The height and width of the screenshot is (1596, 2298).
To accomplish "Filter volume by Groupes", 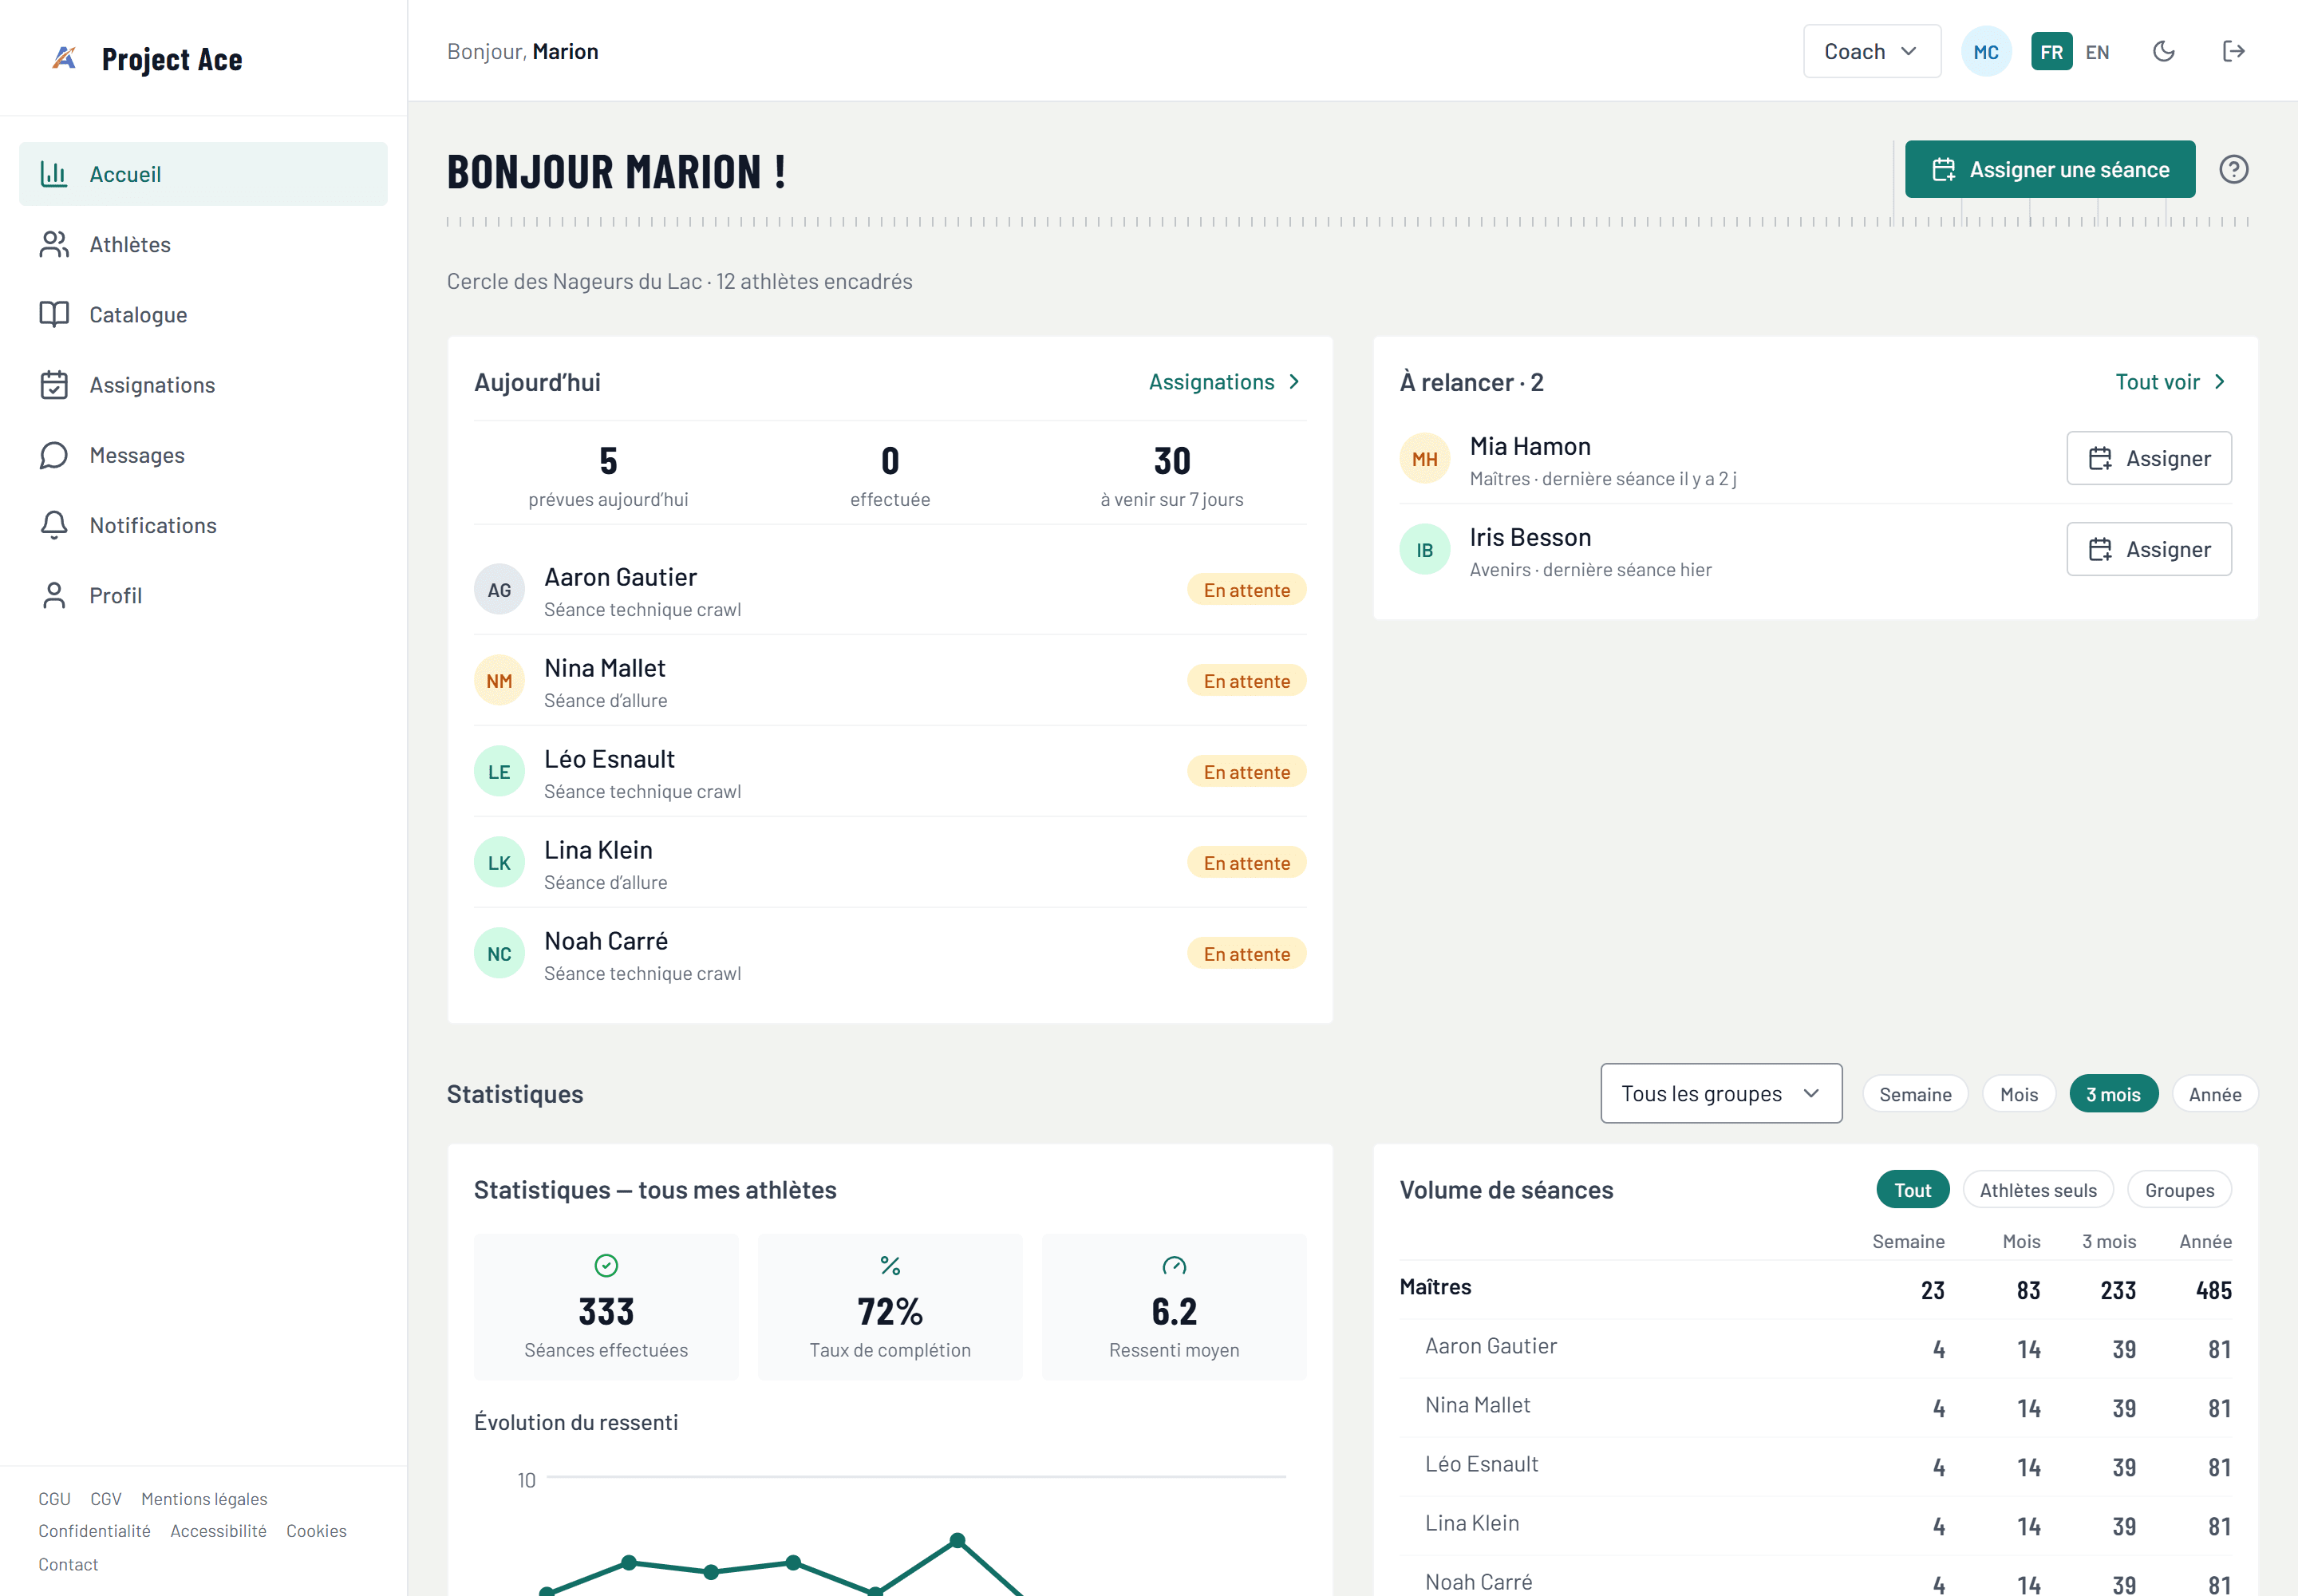I will tap(2179, 1190).
